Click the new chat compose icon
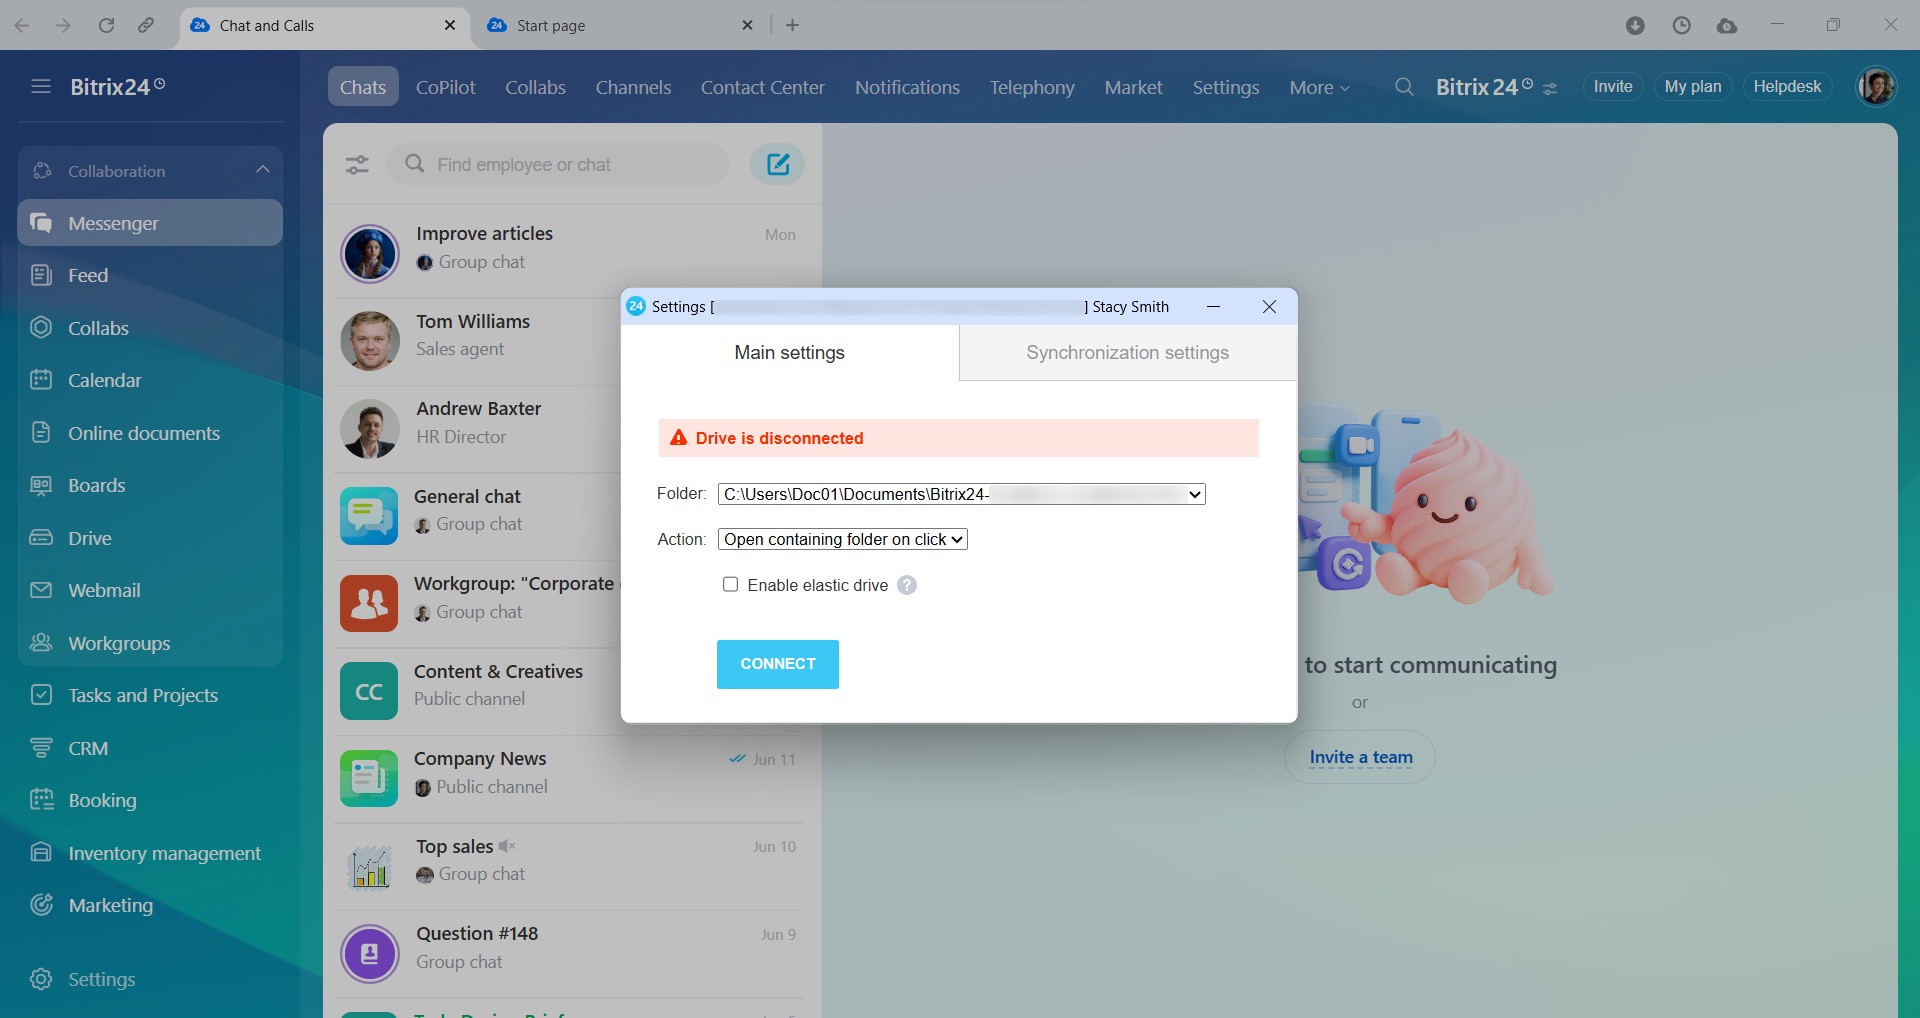The width and height of the screenshot is (1920, 1018). coord(777,164)
